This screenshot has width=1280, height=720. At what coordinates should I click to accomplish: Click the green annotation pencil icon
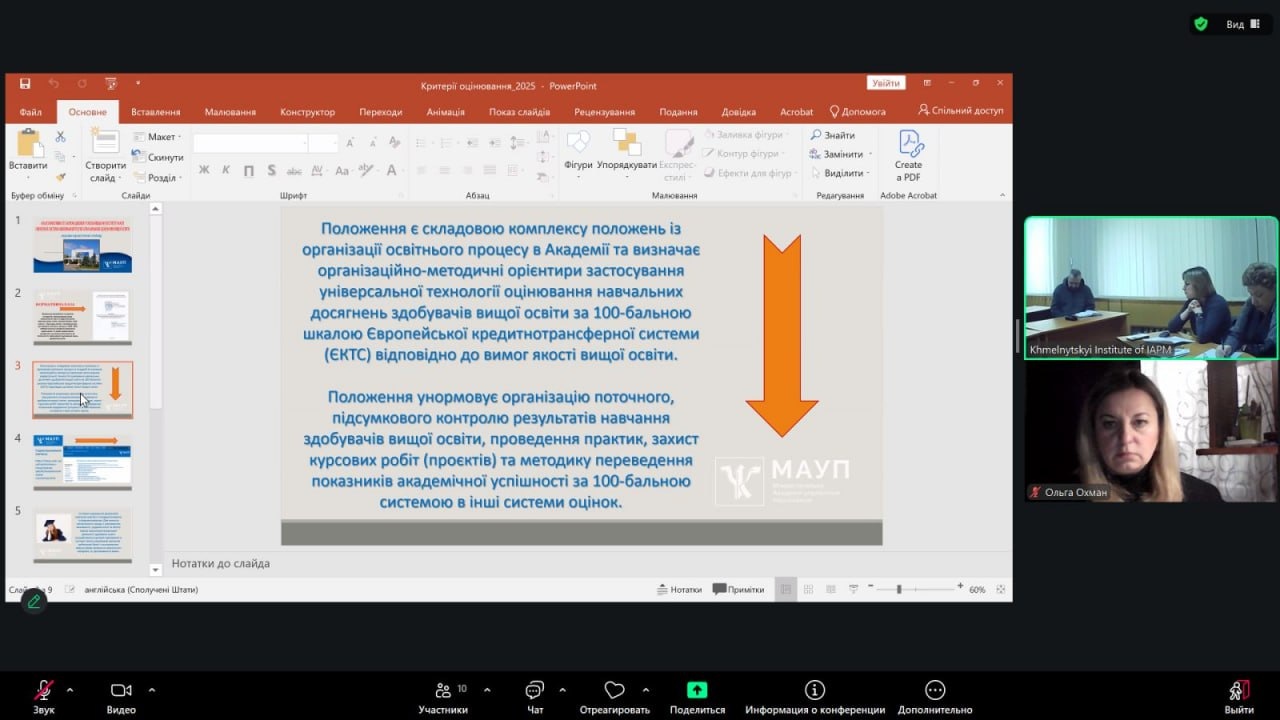click(x=34, y=601)
